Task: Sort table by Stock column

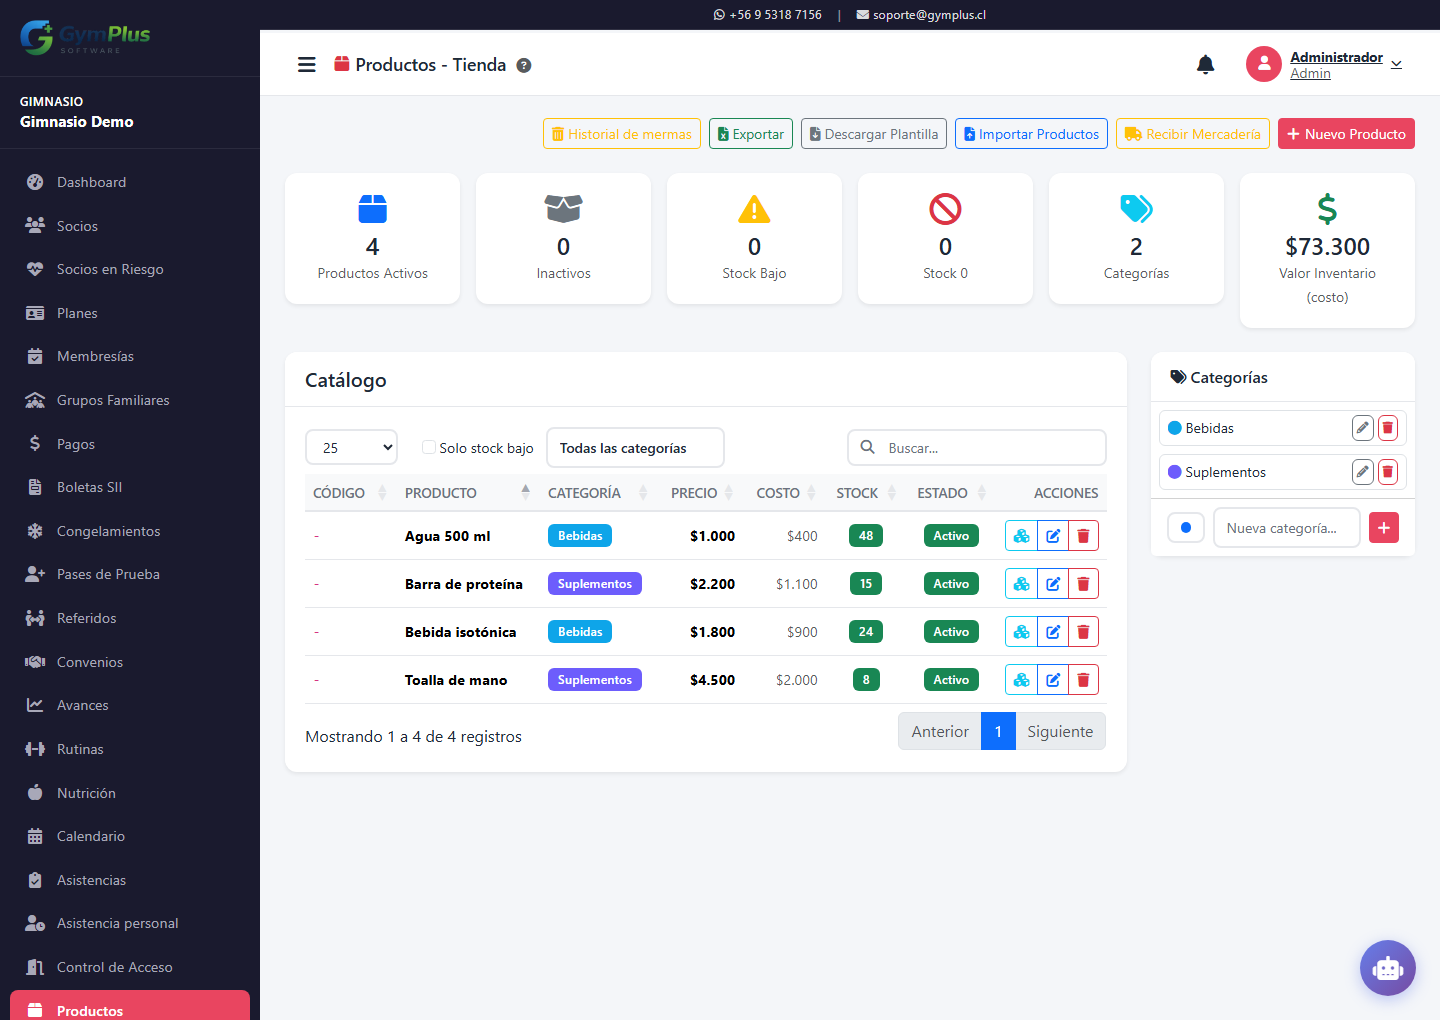Action: (866, 493)
